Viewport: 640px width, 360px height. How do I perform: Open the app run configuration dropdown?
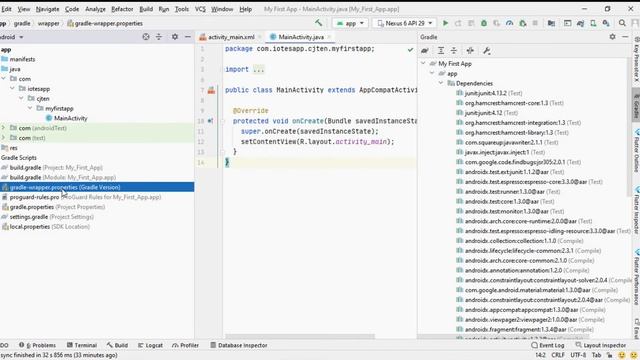(x=350, y=23)
